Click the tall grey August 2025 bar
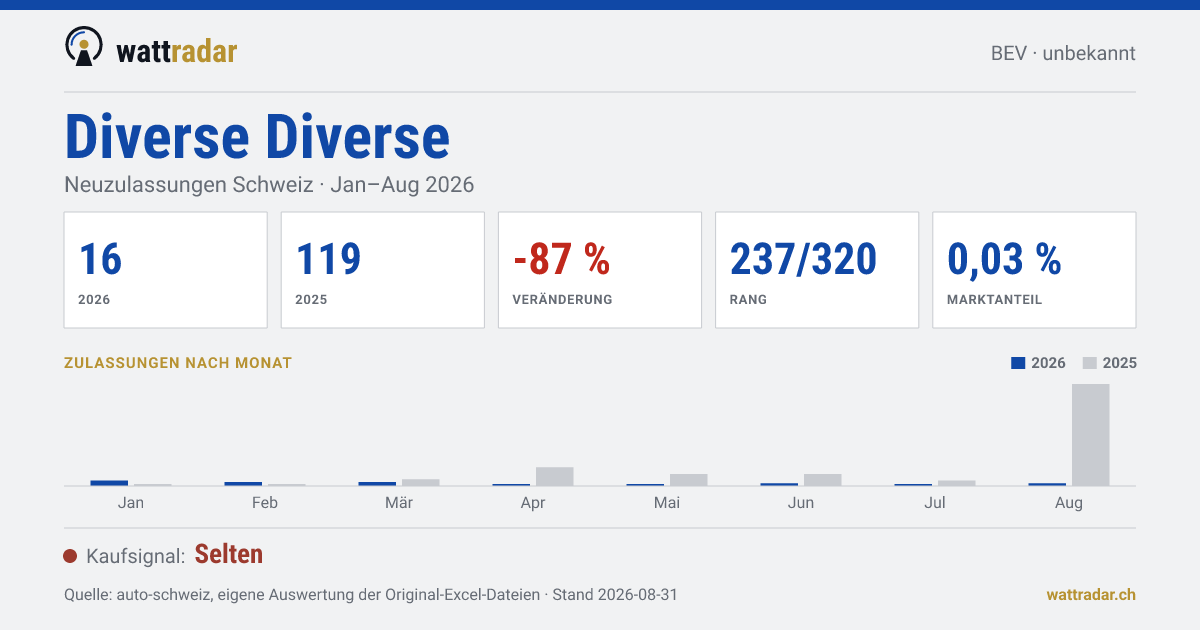The height and width of the screenshot is (630, 1200). click(1090, 435)
